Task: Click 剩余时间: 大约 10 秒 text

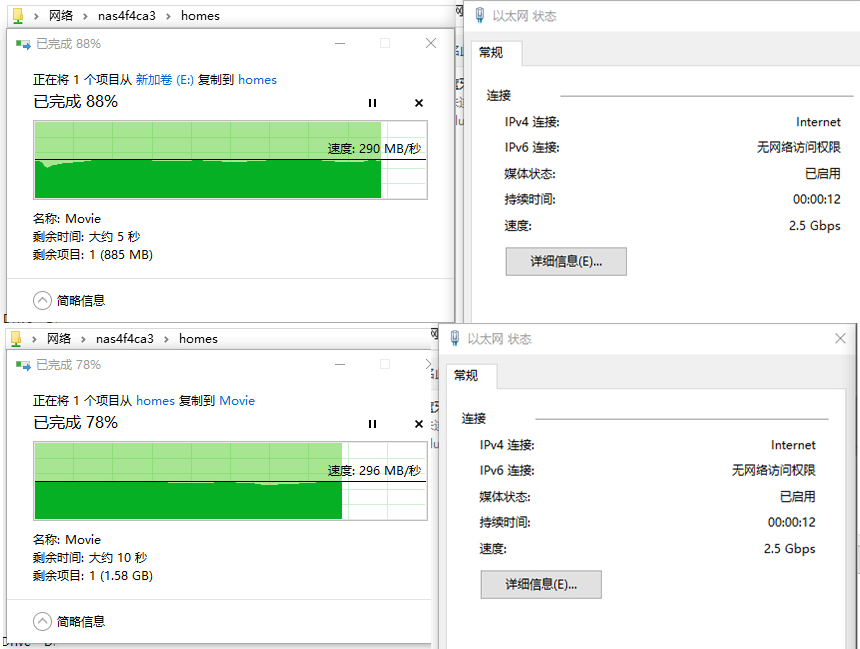Action: 90,558
